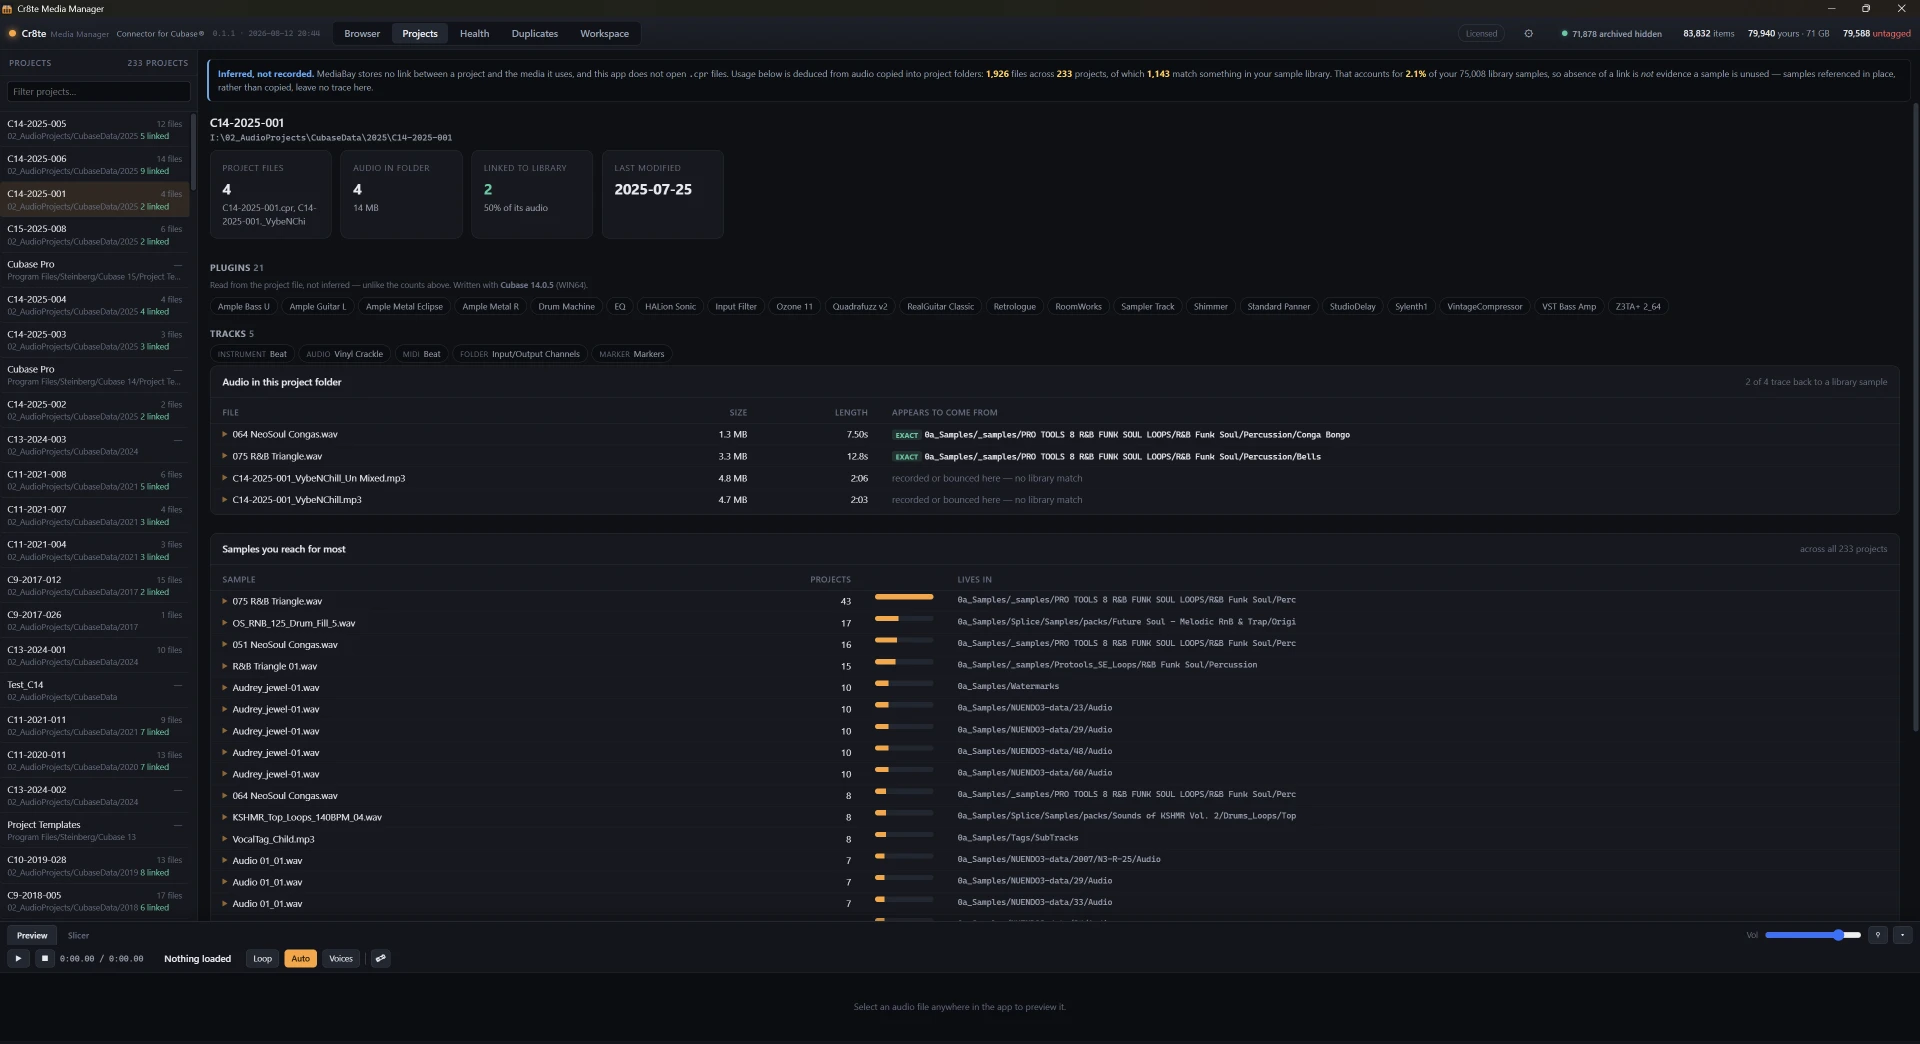This screenshot has width=1920, height=1044.
Task: Click the VintageCompressor plugin chip
Action: [x=1484, y=306]
